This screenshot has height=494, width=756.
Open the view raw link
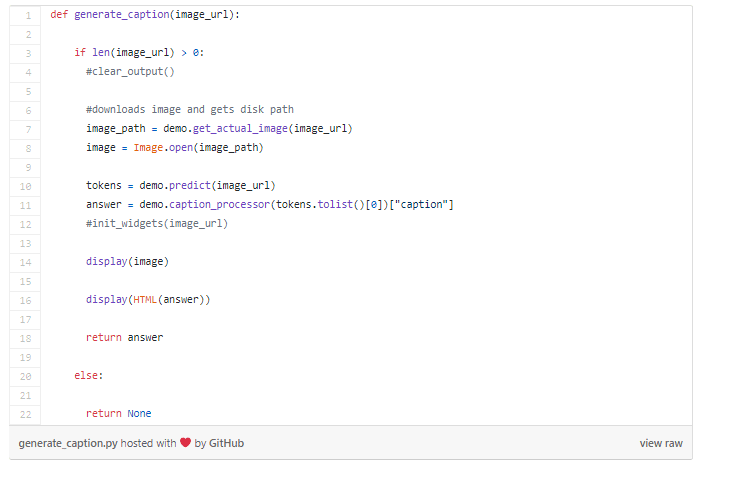pos(661,443)
